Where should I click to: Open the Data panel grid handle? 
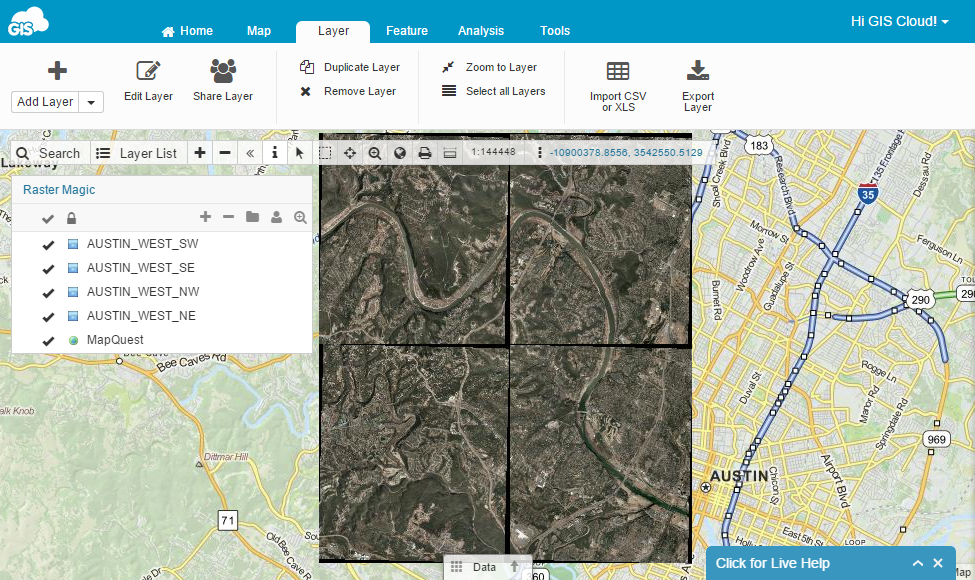tap(456, 567)
